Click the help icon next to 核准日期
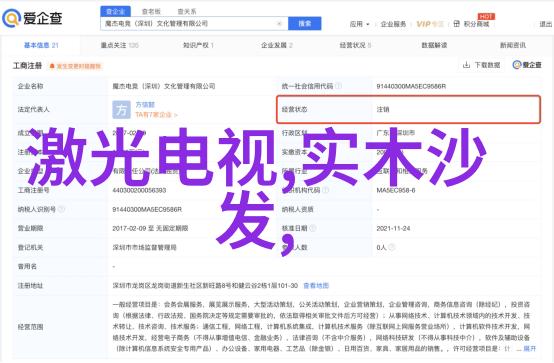The height and width of the screenshot is (363, 554). point(313,228)
